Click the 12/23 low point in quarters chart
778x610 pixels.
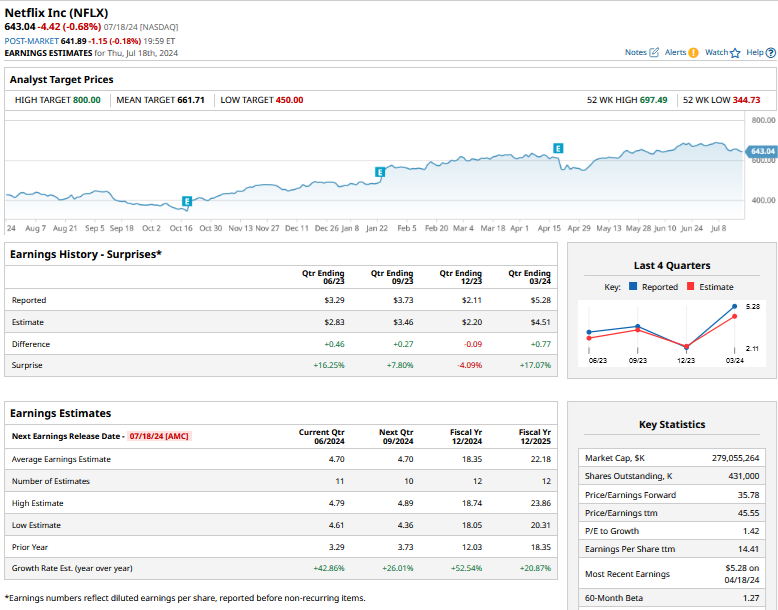click(686, 346)
